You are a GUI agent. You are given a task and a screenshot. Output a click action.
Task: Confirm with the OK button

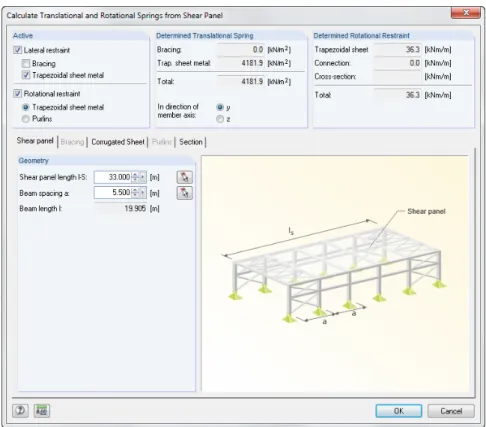point(399,411)
